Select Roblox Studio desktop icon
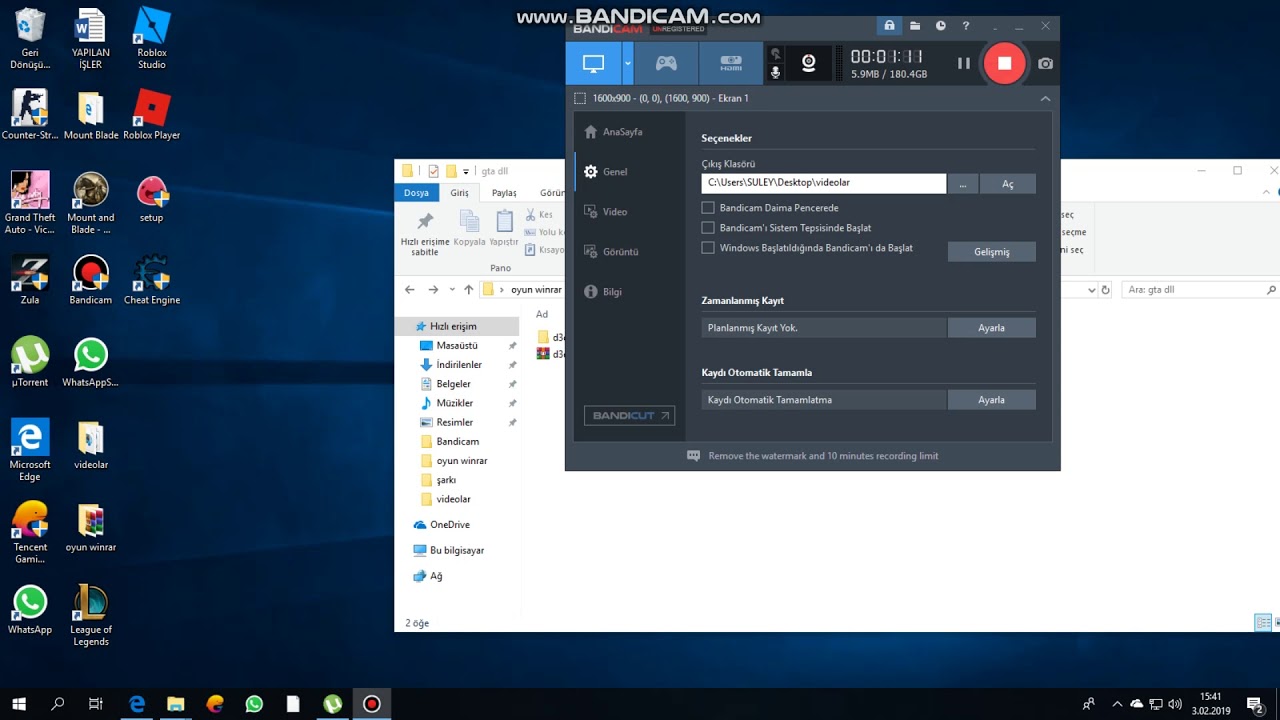 [152, 39]
